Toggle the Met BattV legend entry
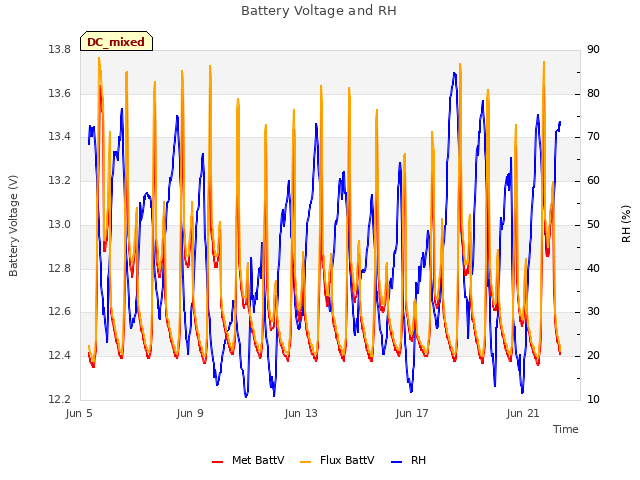Image resolution: width=640 pixels, height=480 pixels. [x=248, y=460]
